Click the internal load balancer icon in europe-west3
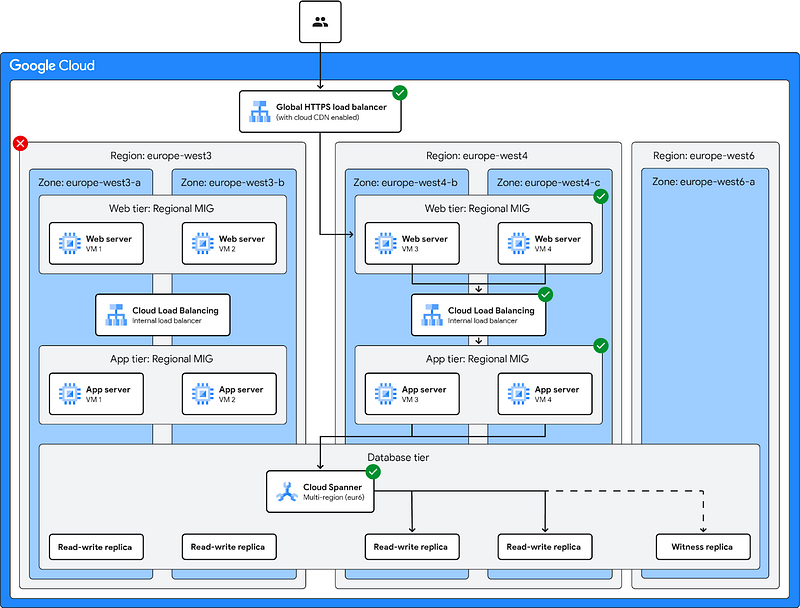 [116, 315]
